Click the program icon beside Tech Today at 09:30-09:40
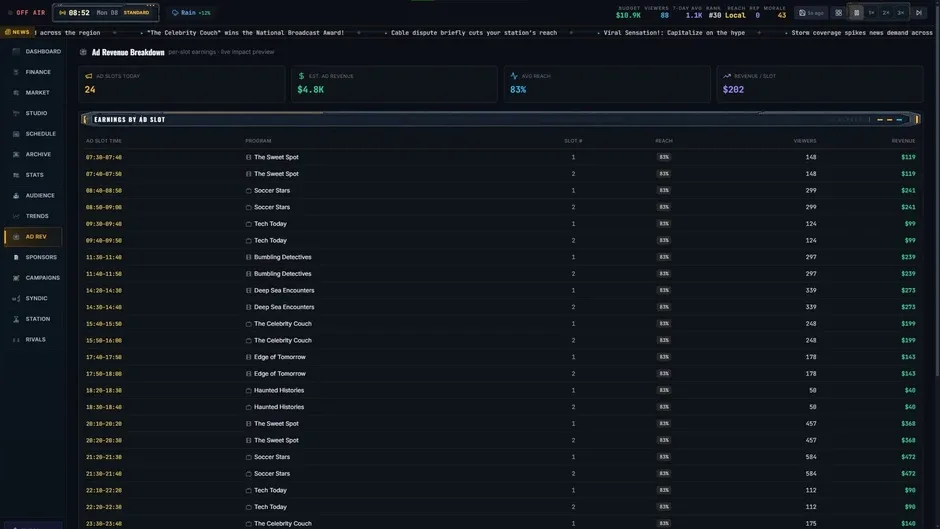 [249, 224]
